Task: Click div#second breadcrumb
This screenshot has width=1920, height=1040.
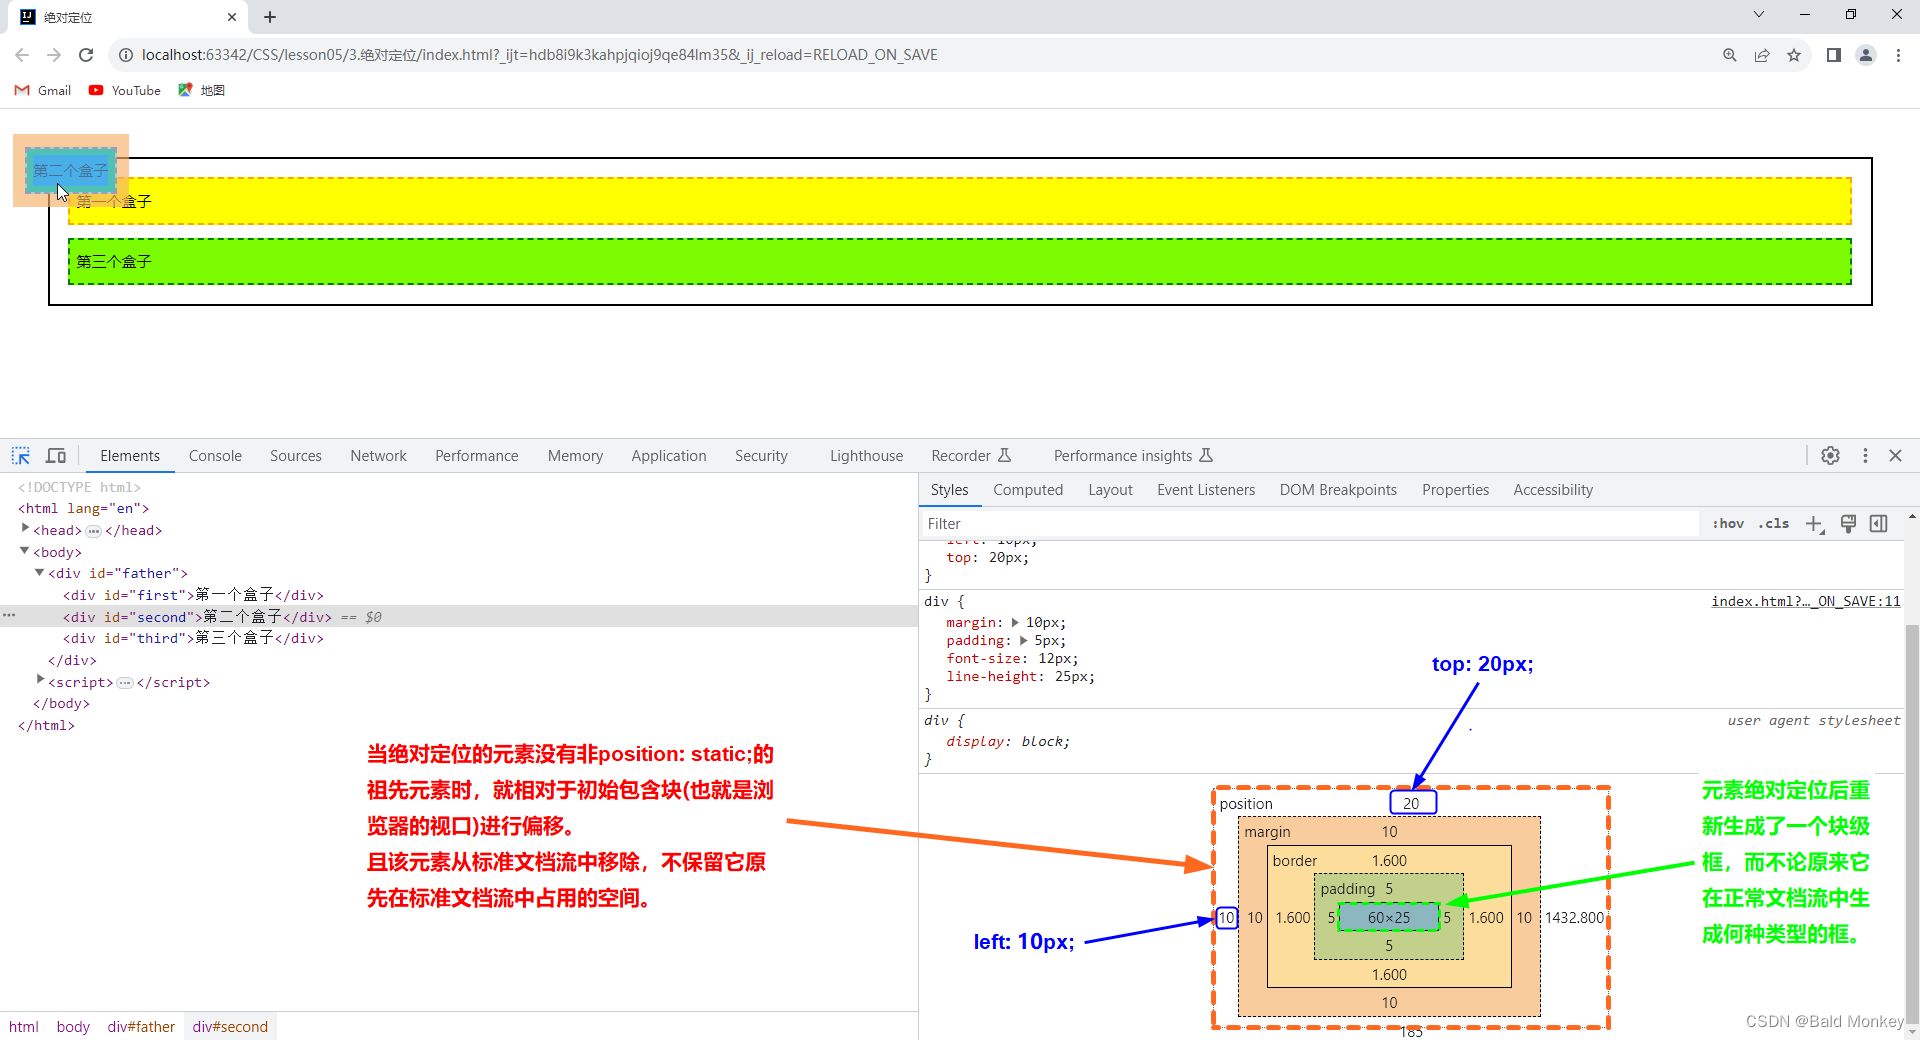Action: [230, 1027]
